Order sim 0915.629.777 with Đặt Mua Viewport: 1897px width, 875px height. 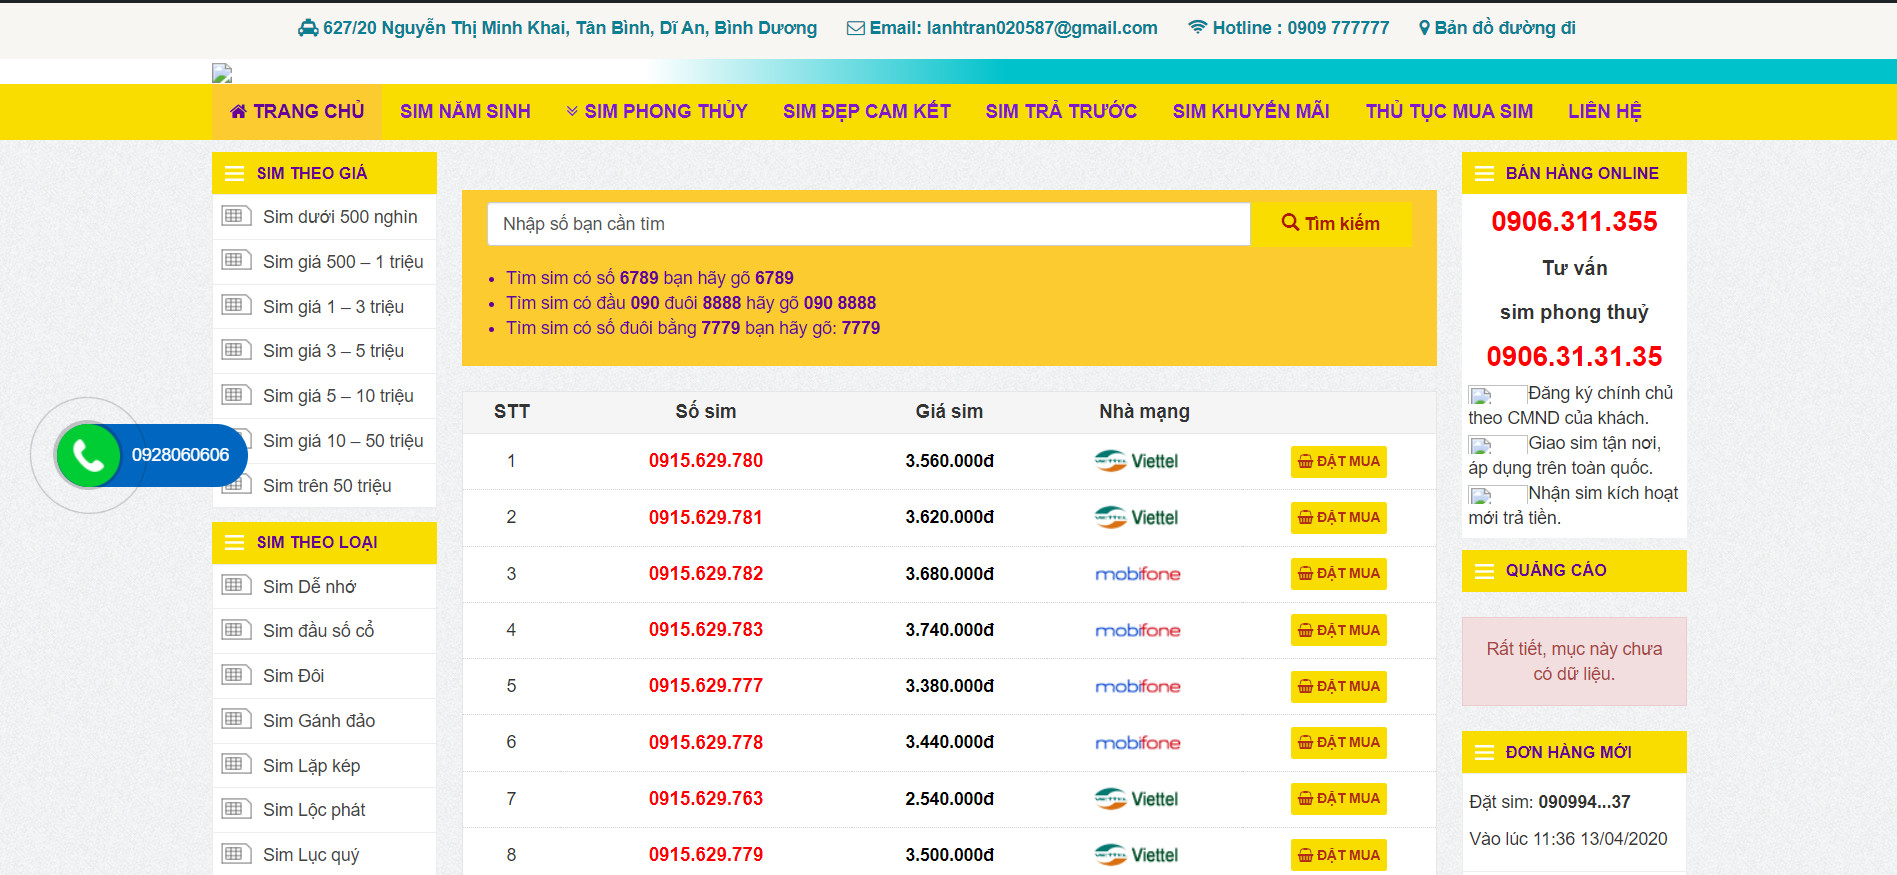1338,686
